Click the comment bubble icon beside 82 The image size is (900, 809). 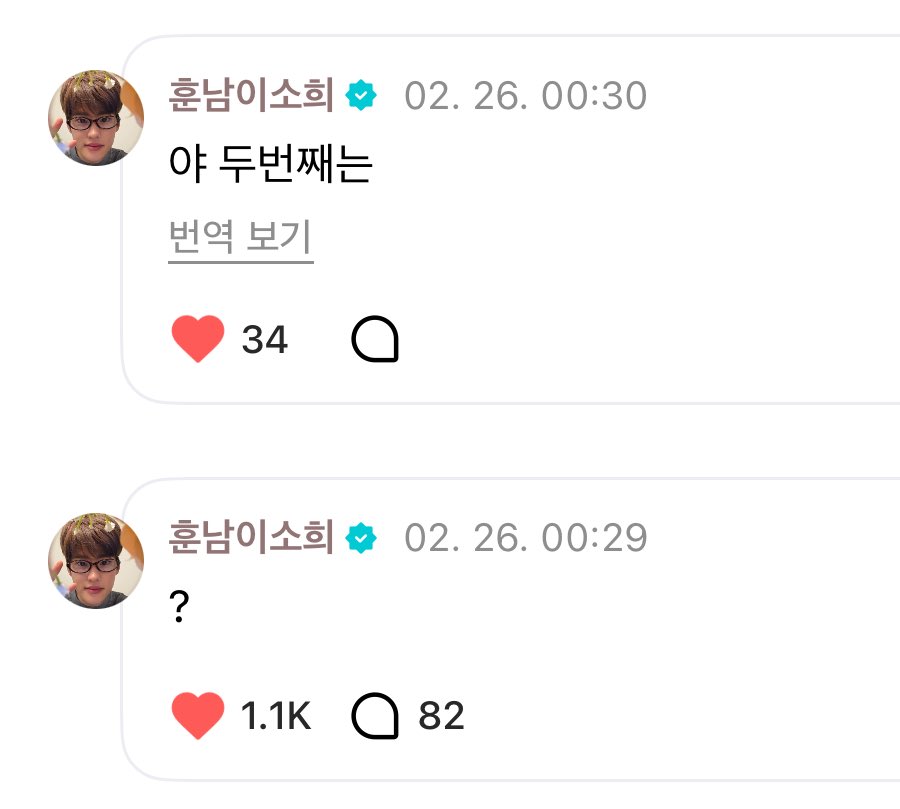[375, 717]
